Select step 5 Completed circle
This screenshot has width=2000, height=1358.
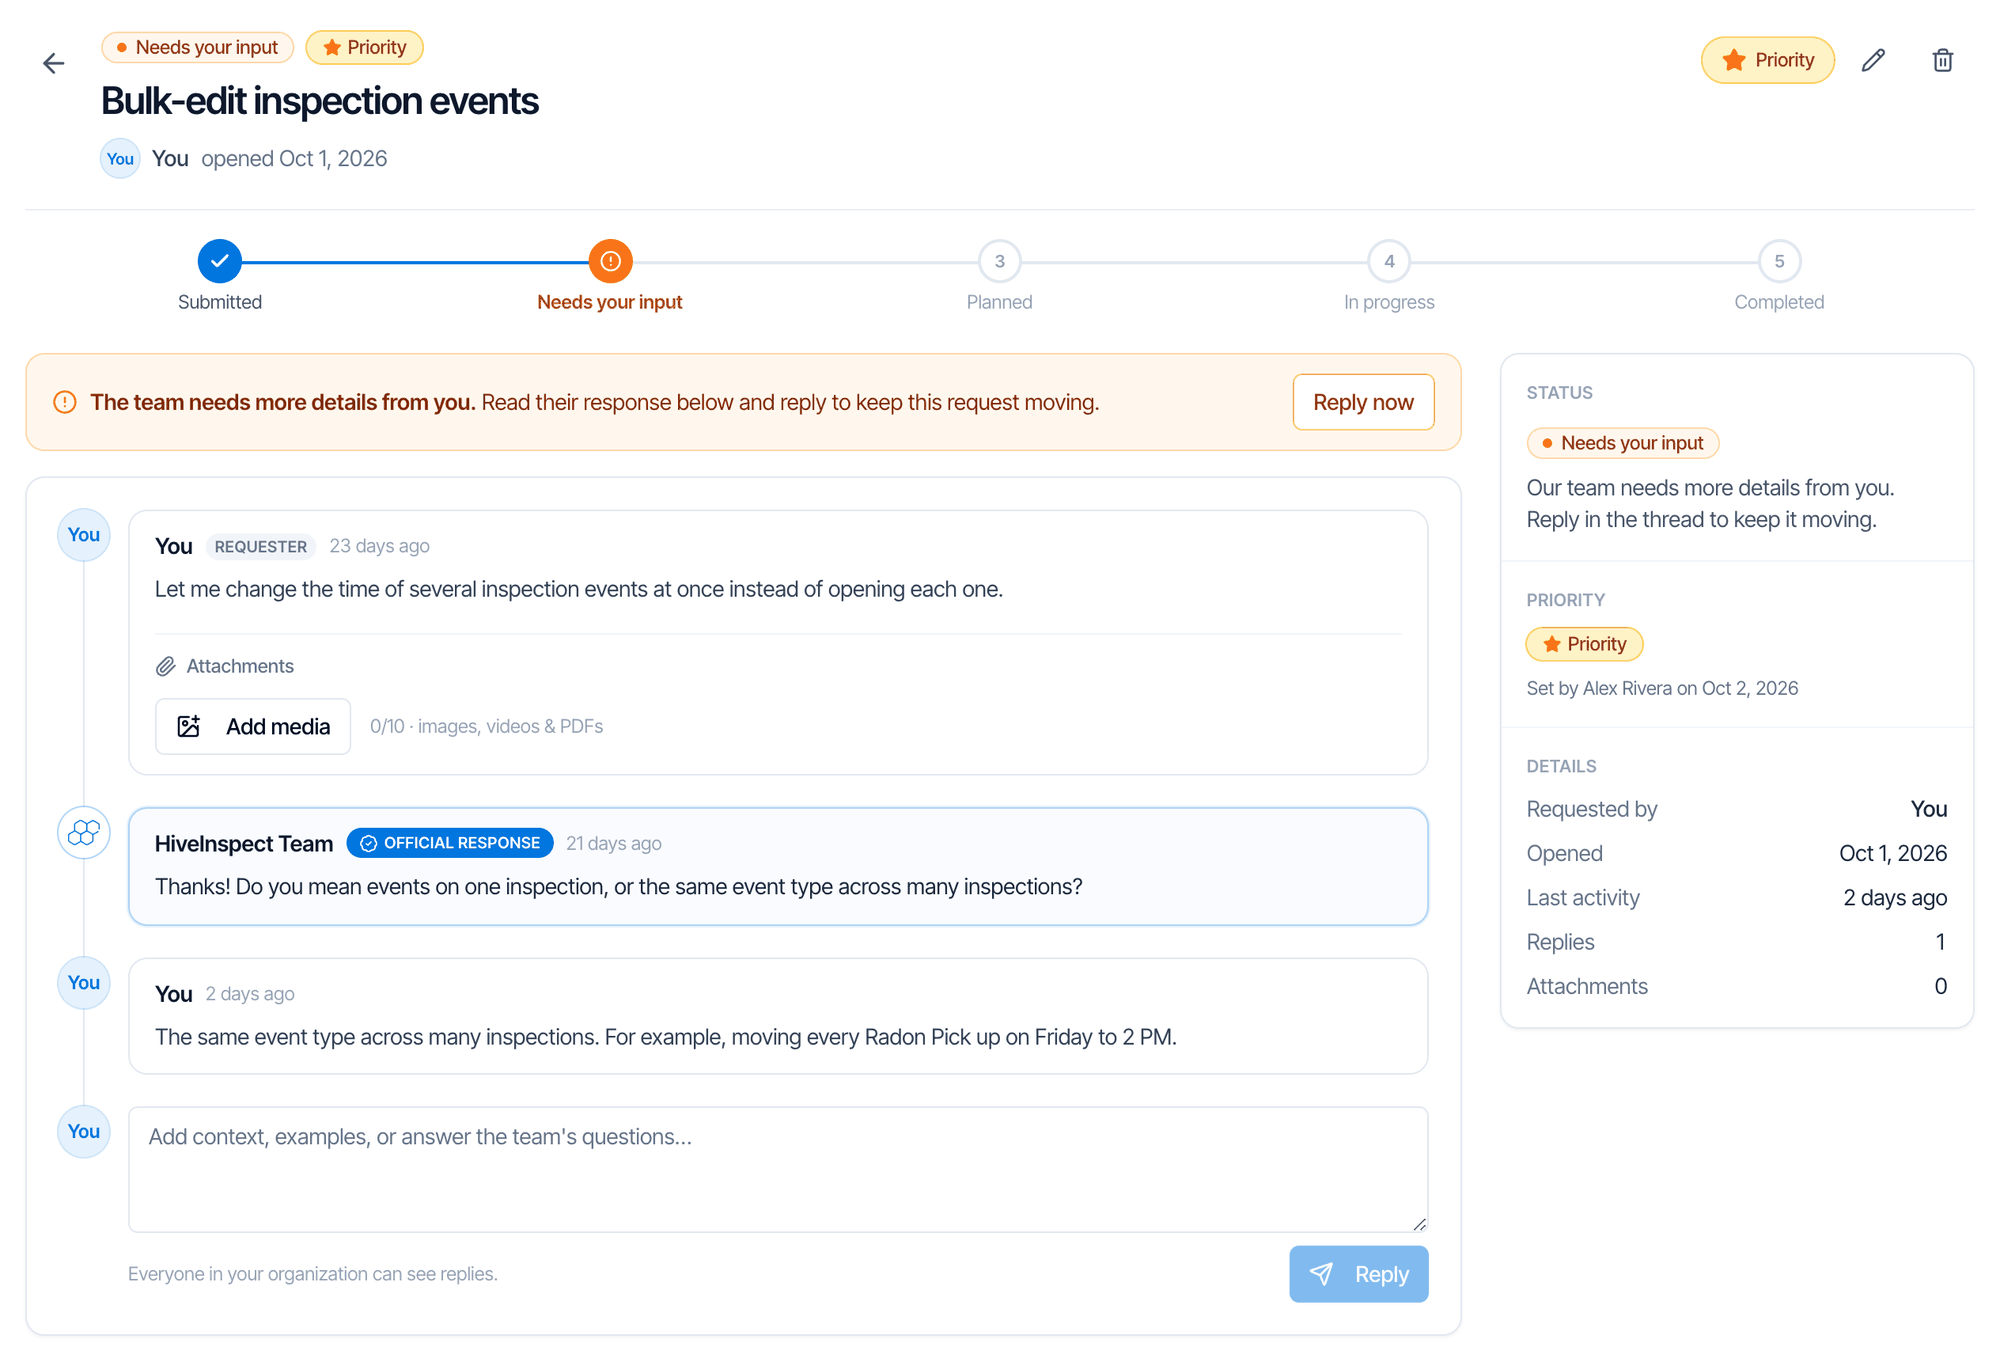tap(1779, 261)
